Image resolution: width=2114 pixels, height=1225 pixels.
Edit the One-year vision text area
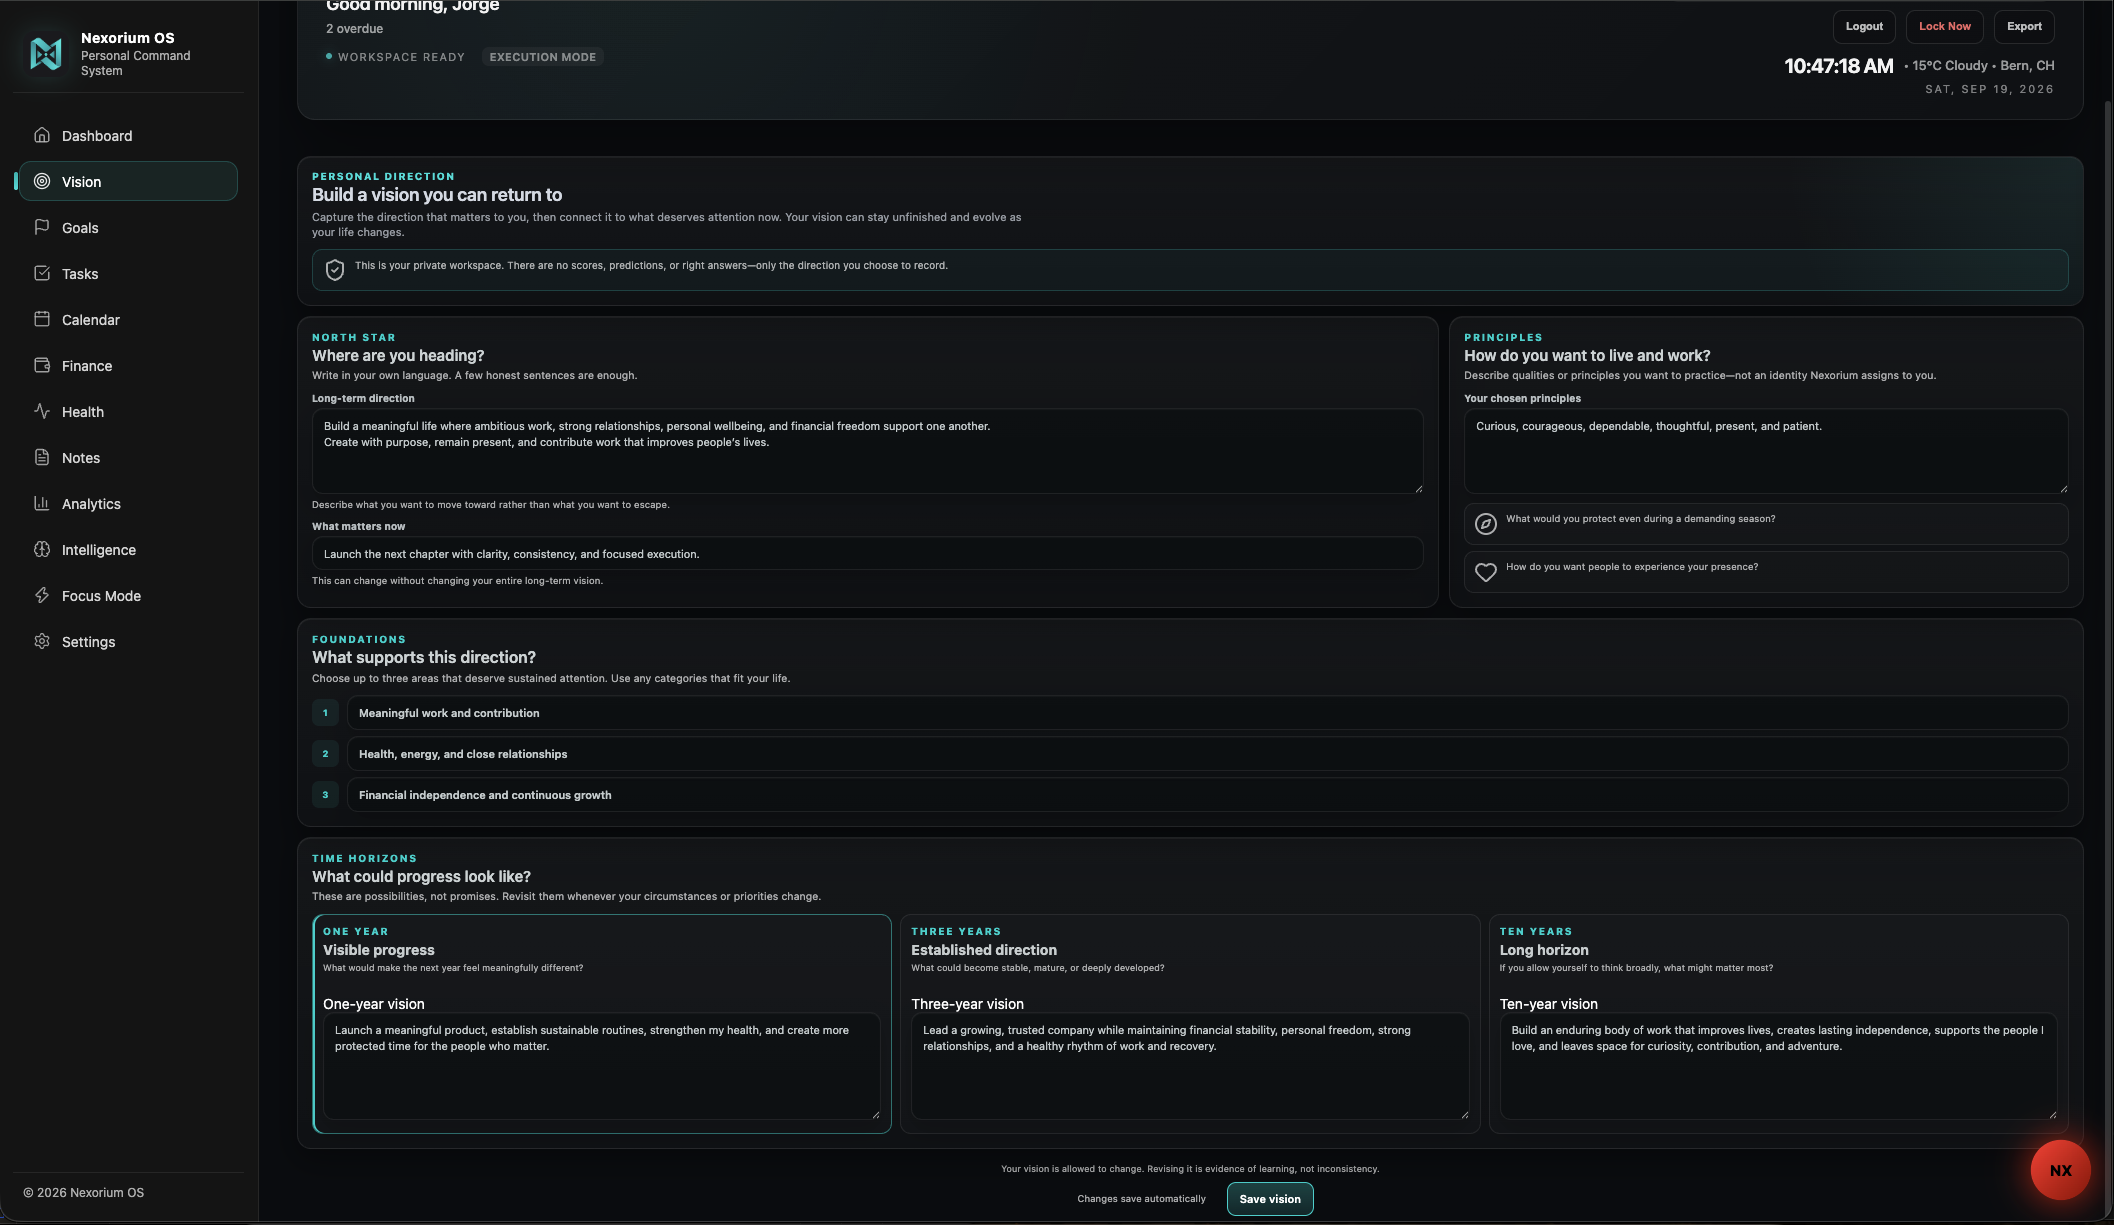[x=601, y=1066]
